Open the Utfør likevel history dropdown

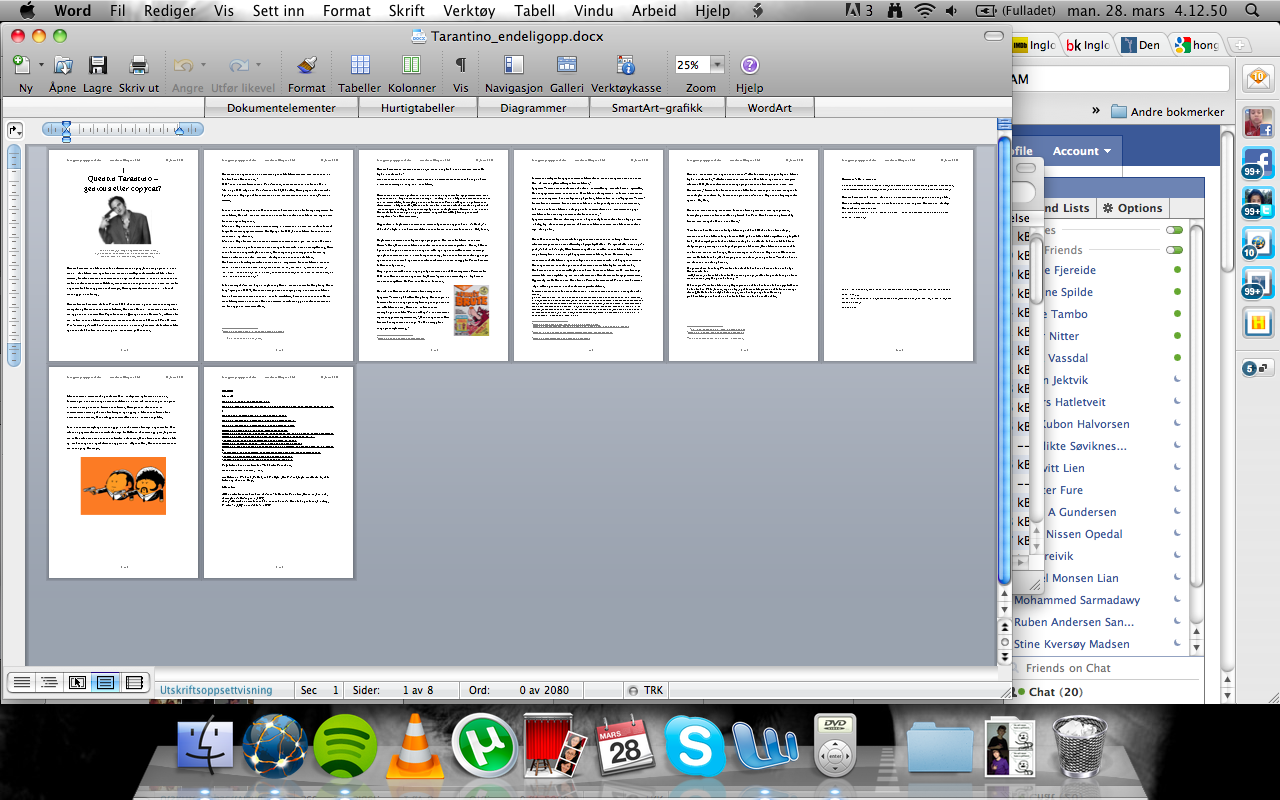point(258,65)
